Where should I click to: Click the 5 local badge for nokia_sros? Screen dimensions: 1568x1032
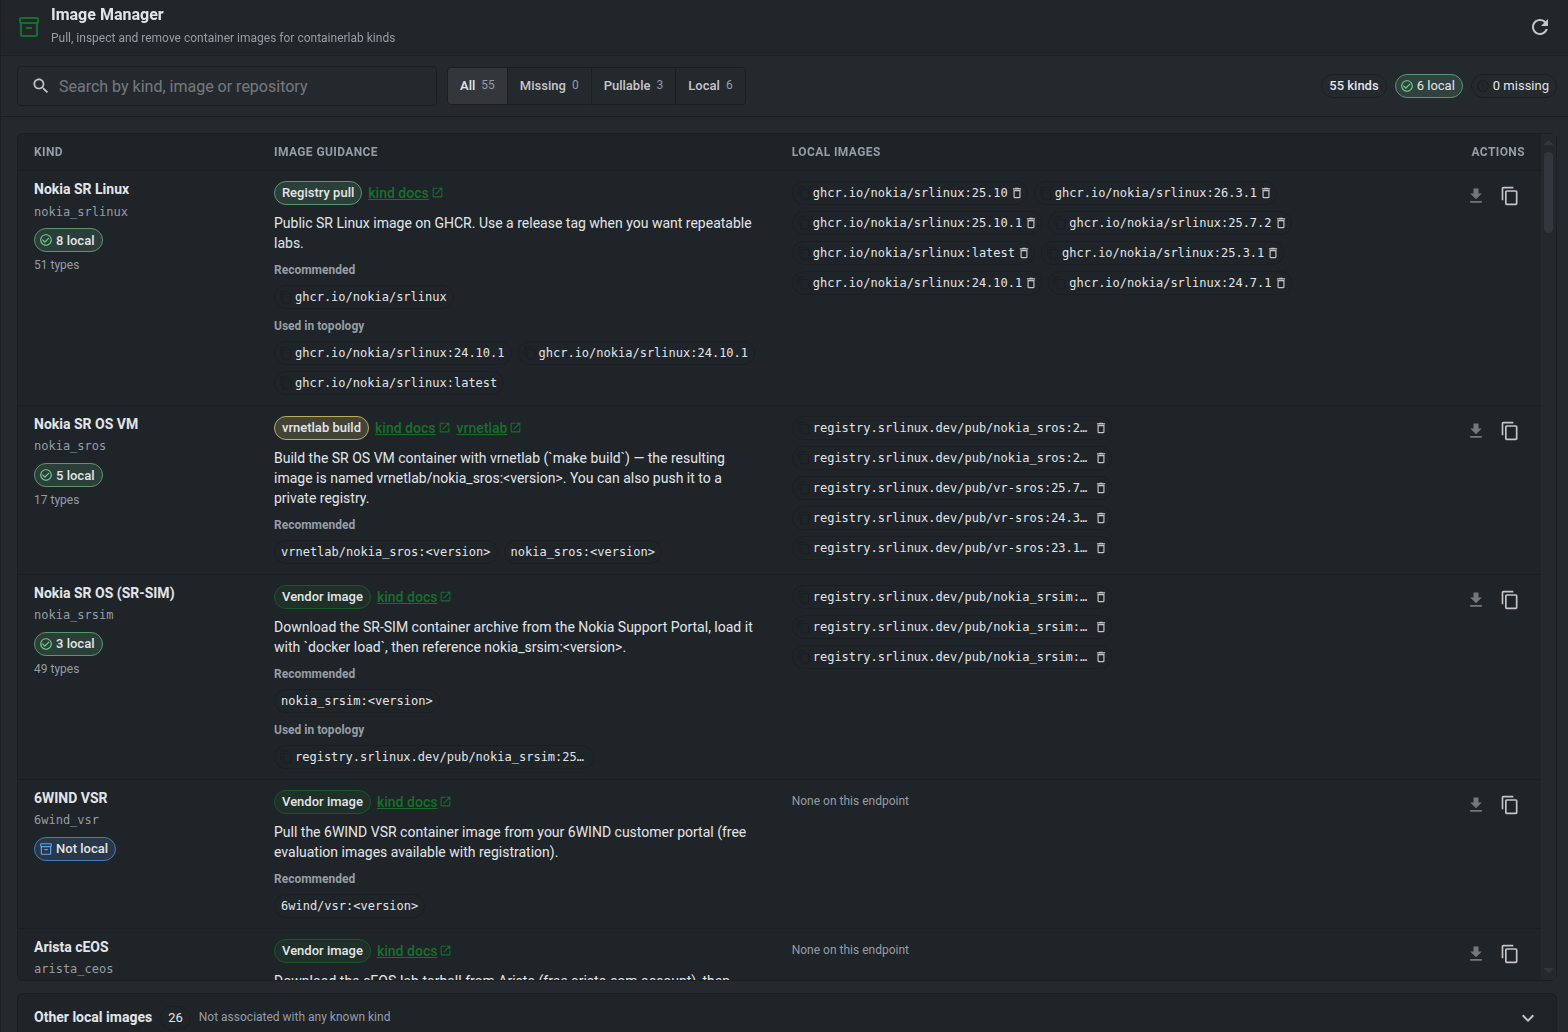tap(68, 476)
